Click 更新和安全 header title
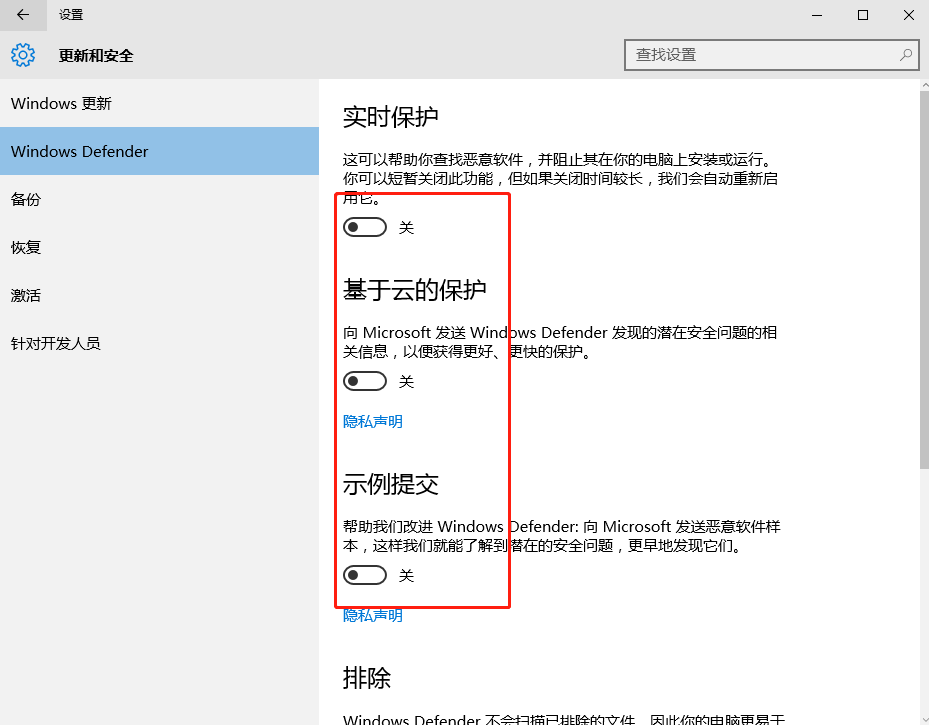 [x=94, y=55]
